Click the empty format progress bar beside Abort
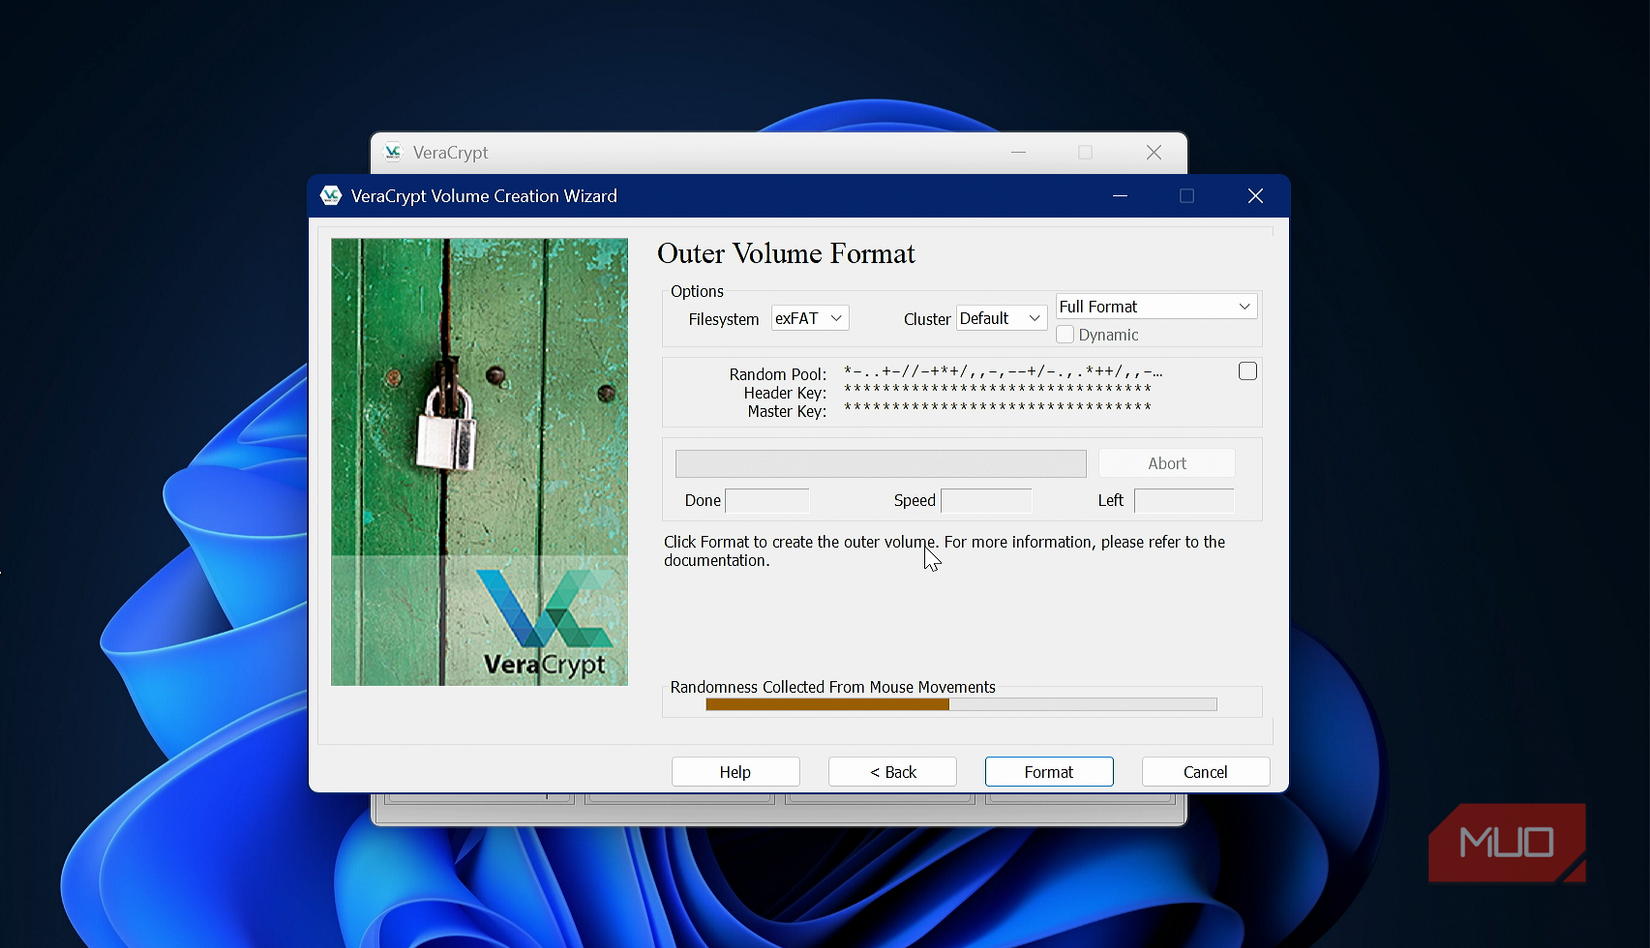This screenshot has height=948, width=1650. (x=879, y=462)
